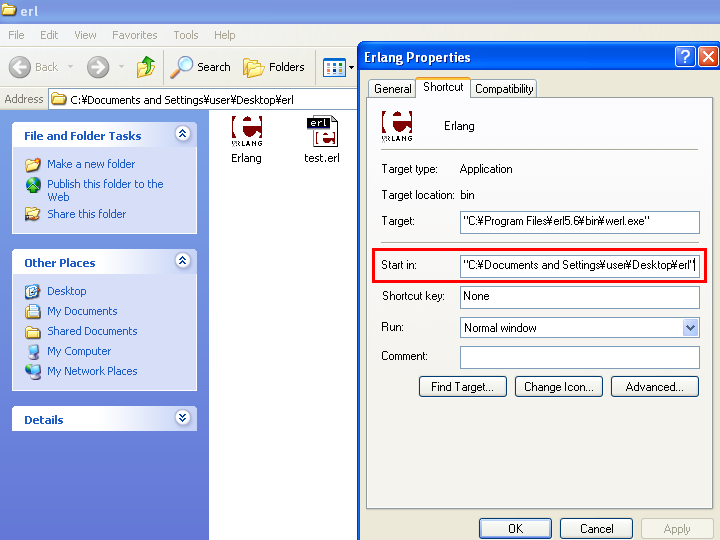Open Search in Explorer toolbar
720x540 pixels.
[x=200, y=67]
